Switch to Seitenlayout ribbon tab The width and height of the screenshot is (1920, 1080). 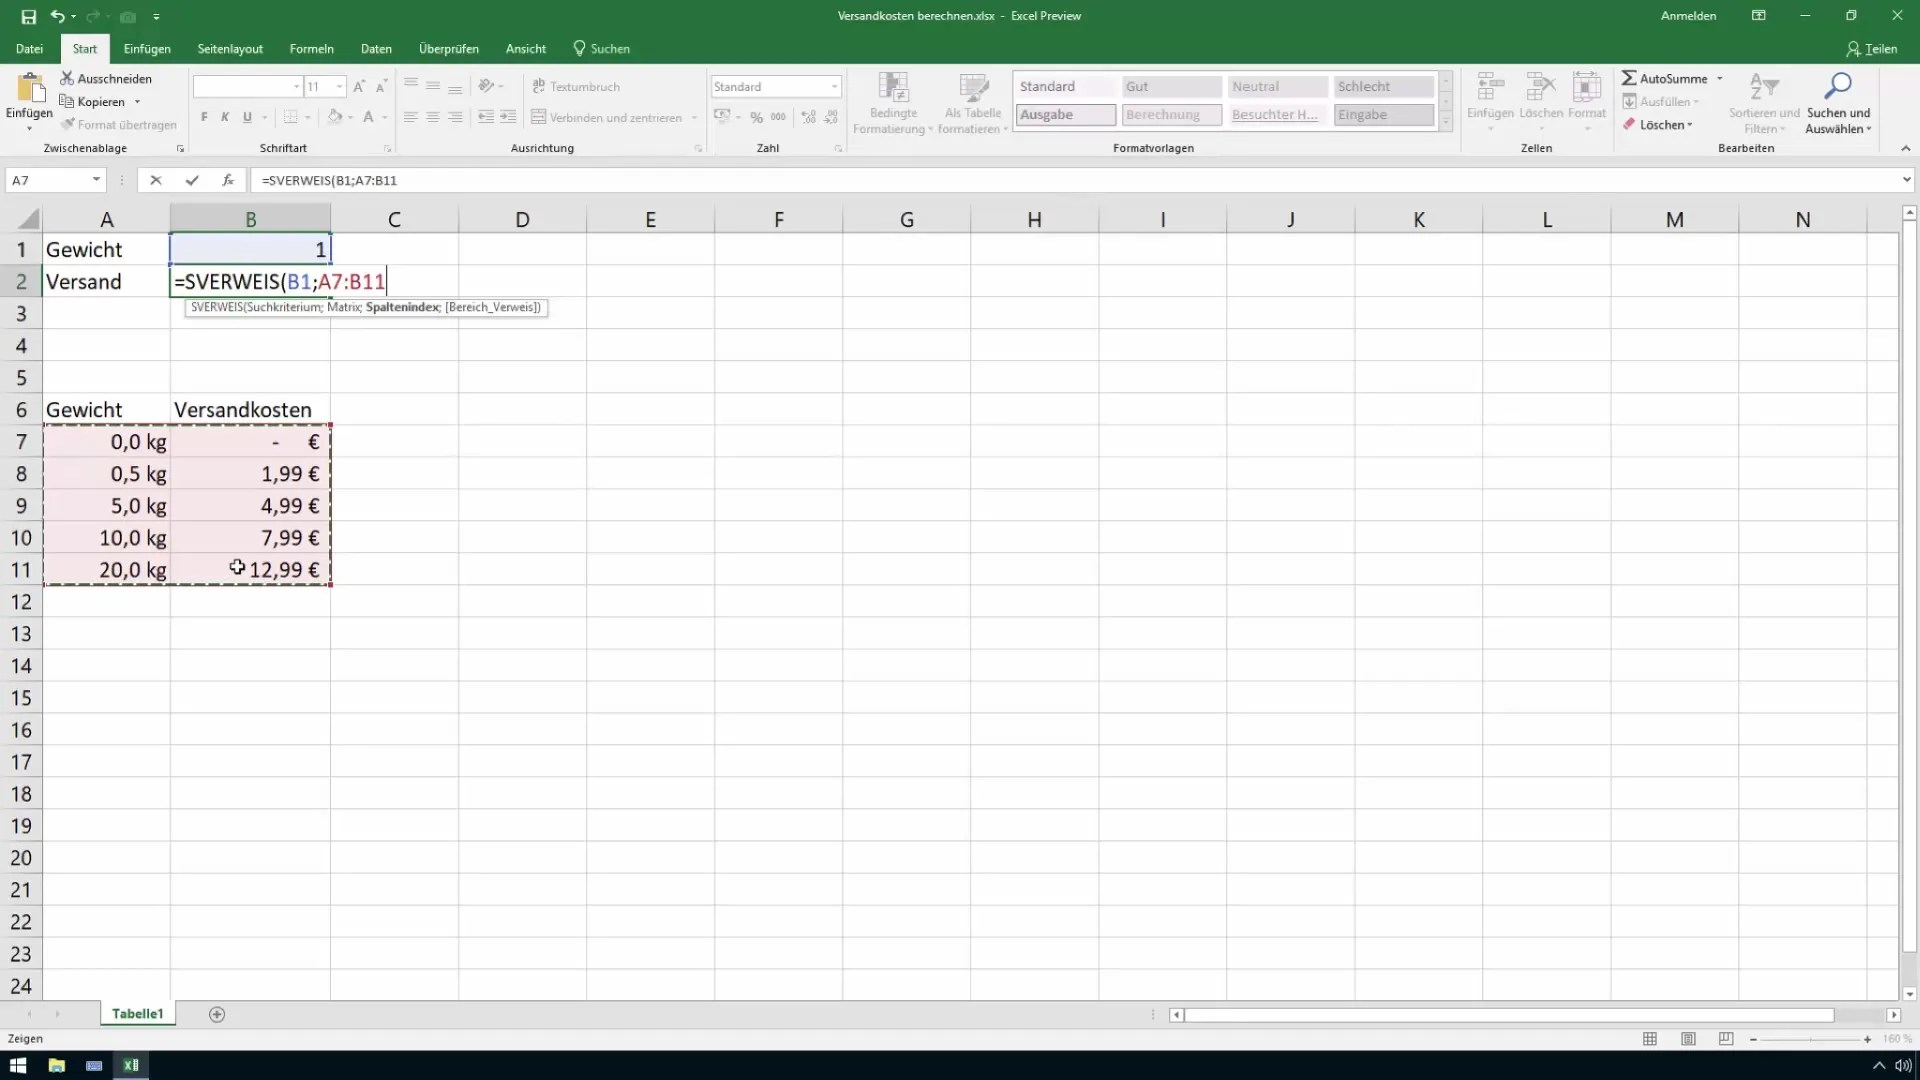(x=230, y=48)
